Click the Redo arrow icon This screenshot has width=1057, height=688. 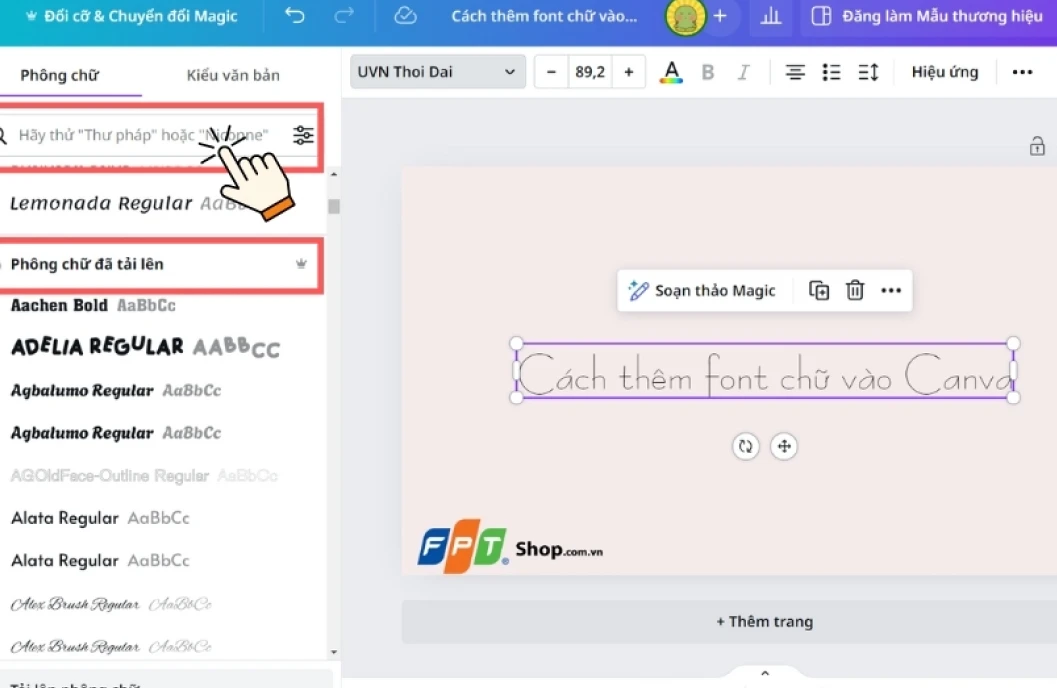[x=344, y=15]
